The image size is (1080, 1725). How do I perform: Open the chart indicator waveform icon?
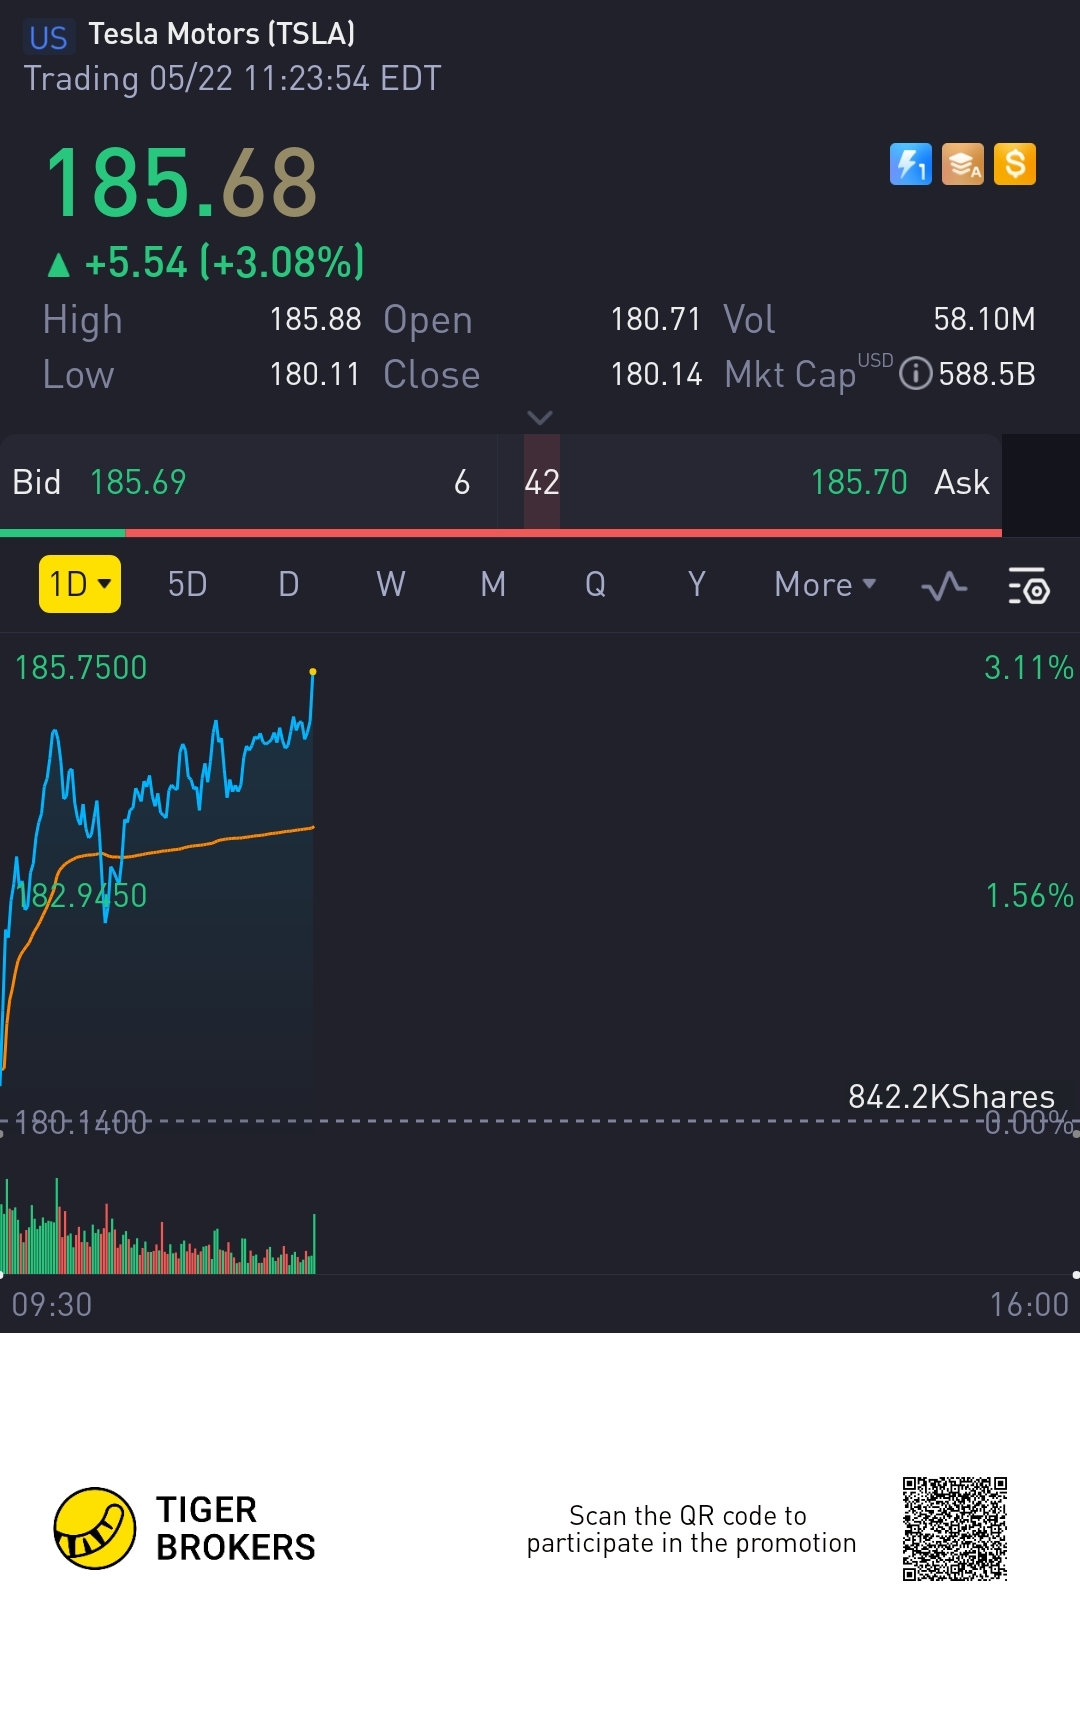click(x=944, y=585)
